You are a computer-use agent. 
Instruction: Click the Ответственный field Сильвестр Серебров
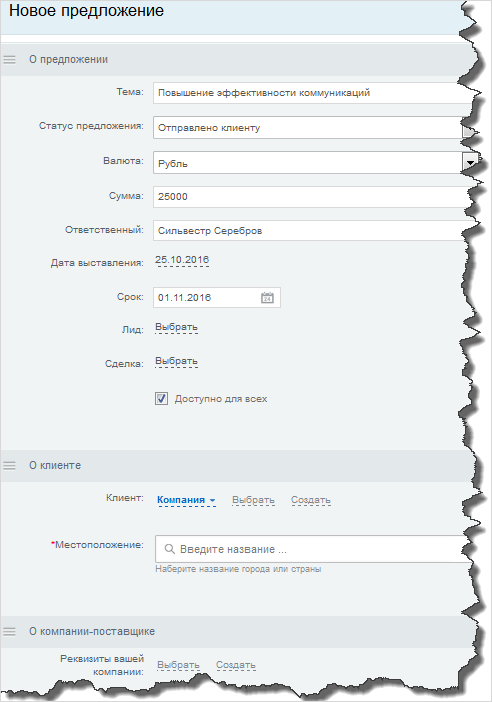click(313, 231)
